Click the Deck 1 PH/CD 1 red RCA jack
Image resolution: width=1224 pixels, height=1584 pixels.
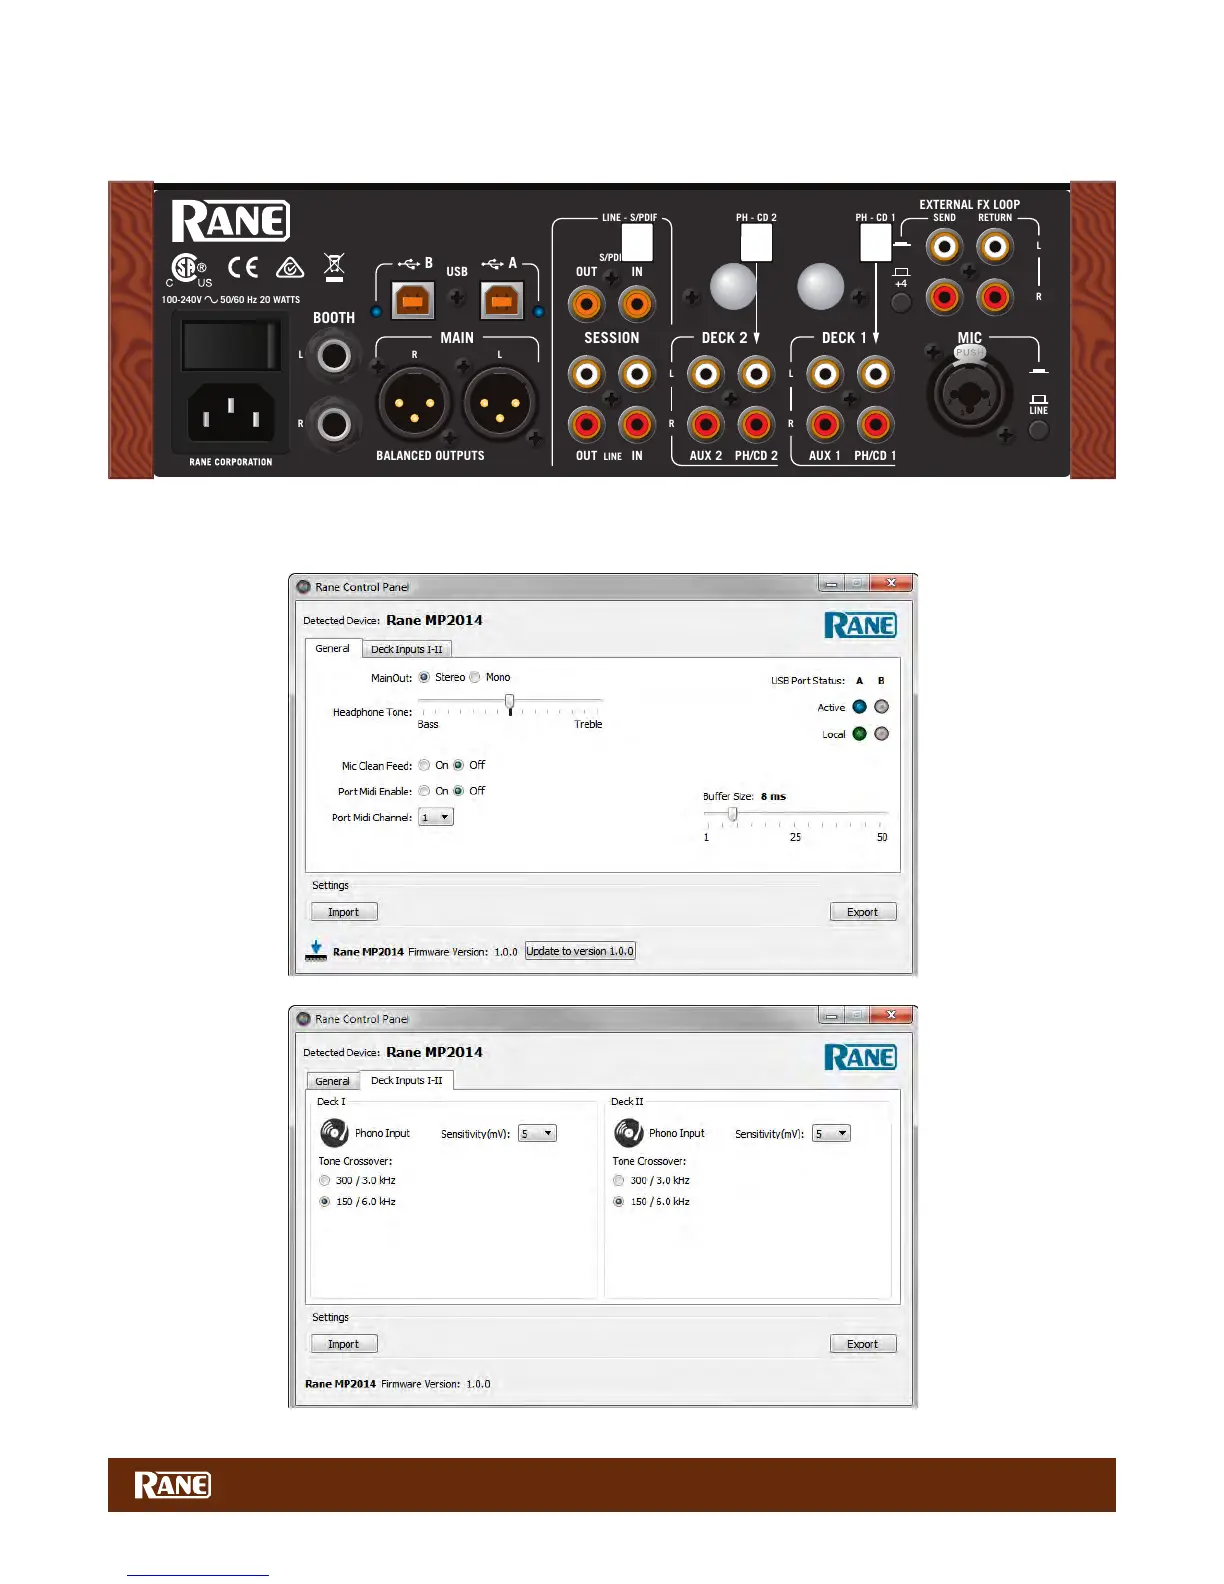[875, 425]
